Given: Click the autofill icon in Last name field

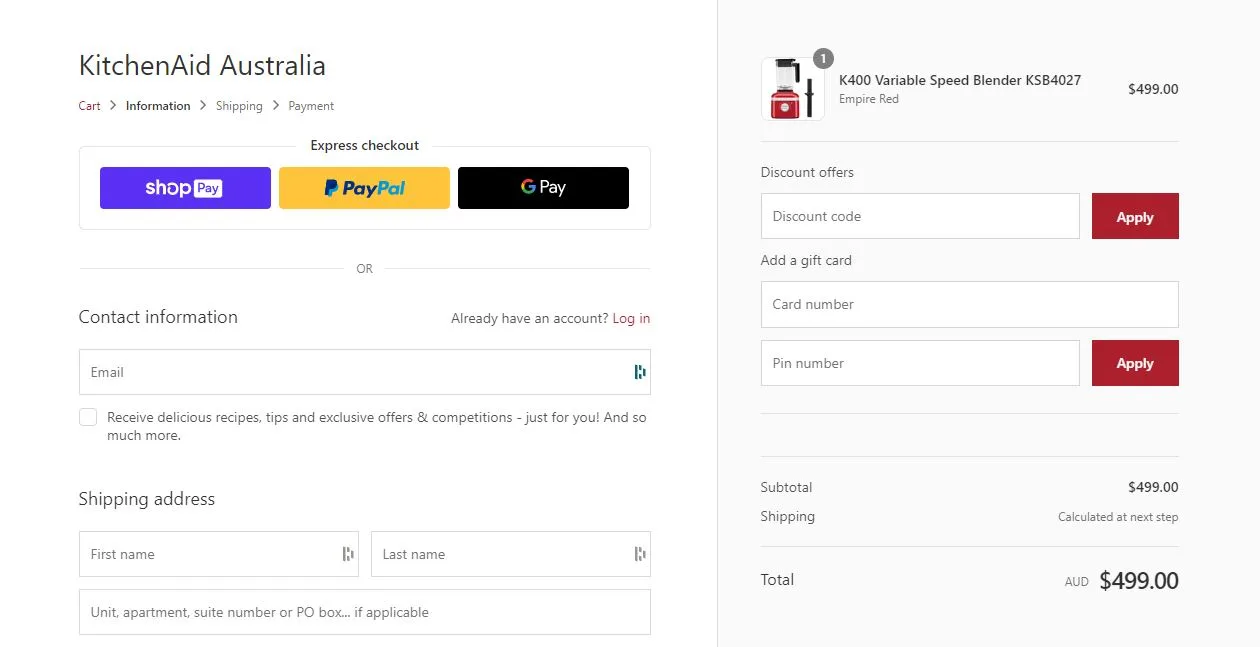Looking at the screenshot, I should tap(639, 553).
